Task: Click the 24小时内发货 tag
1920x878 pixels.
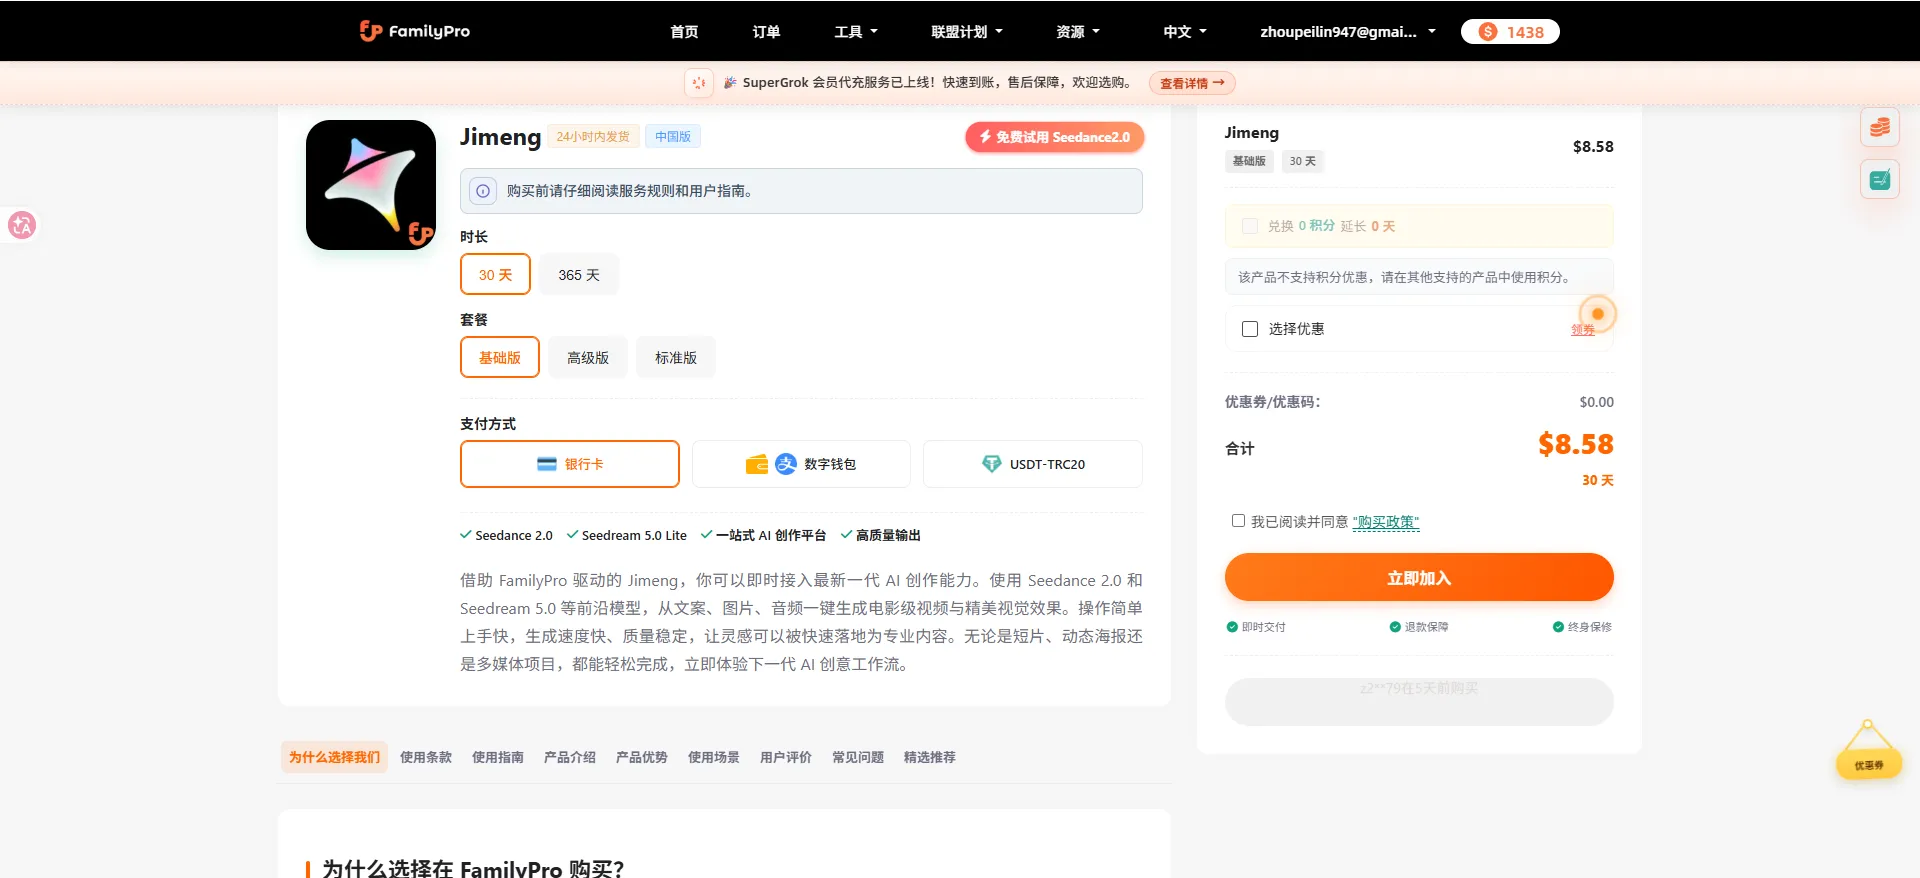Action: point(593,137)
